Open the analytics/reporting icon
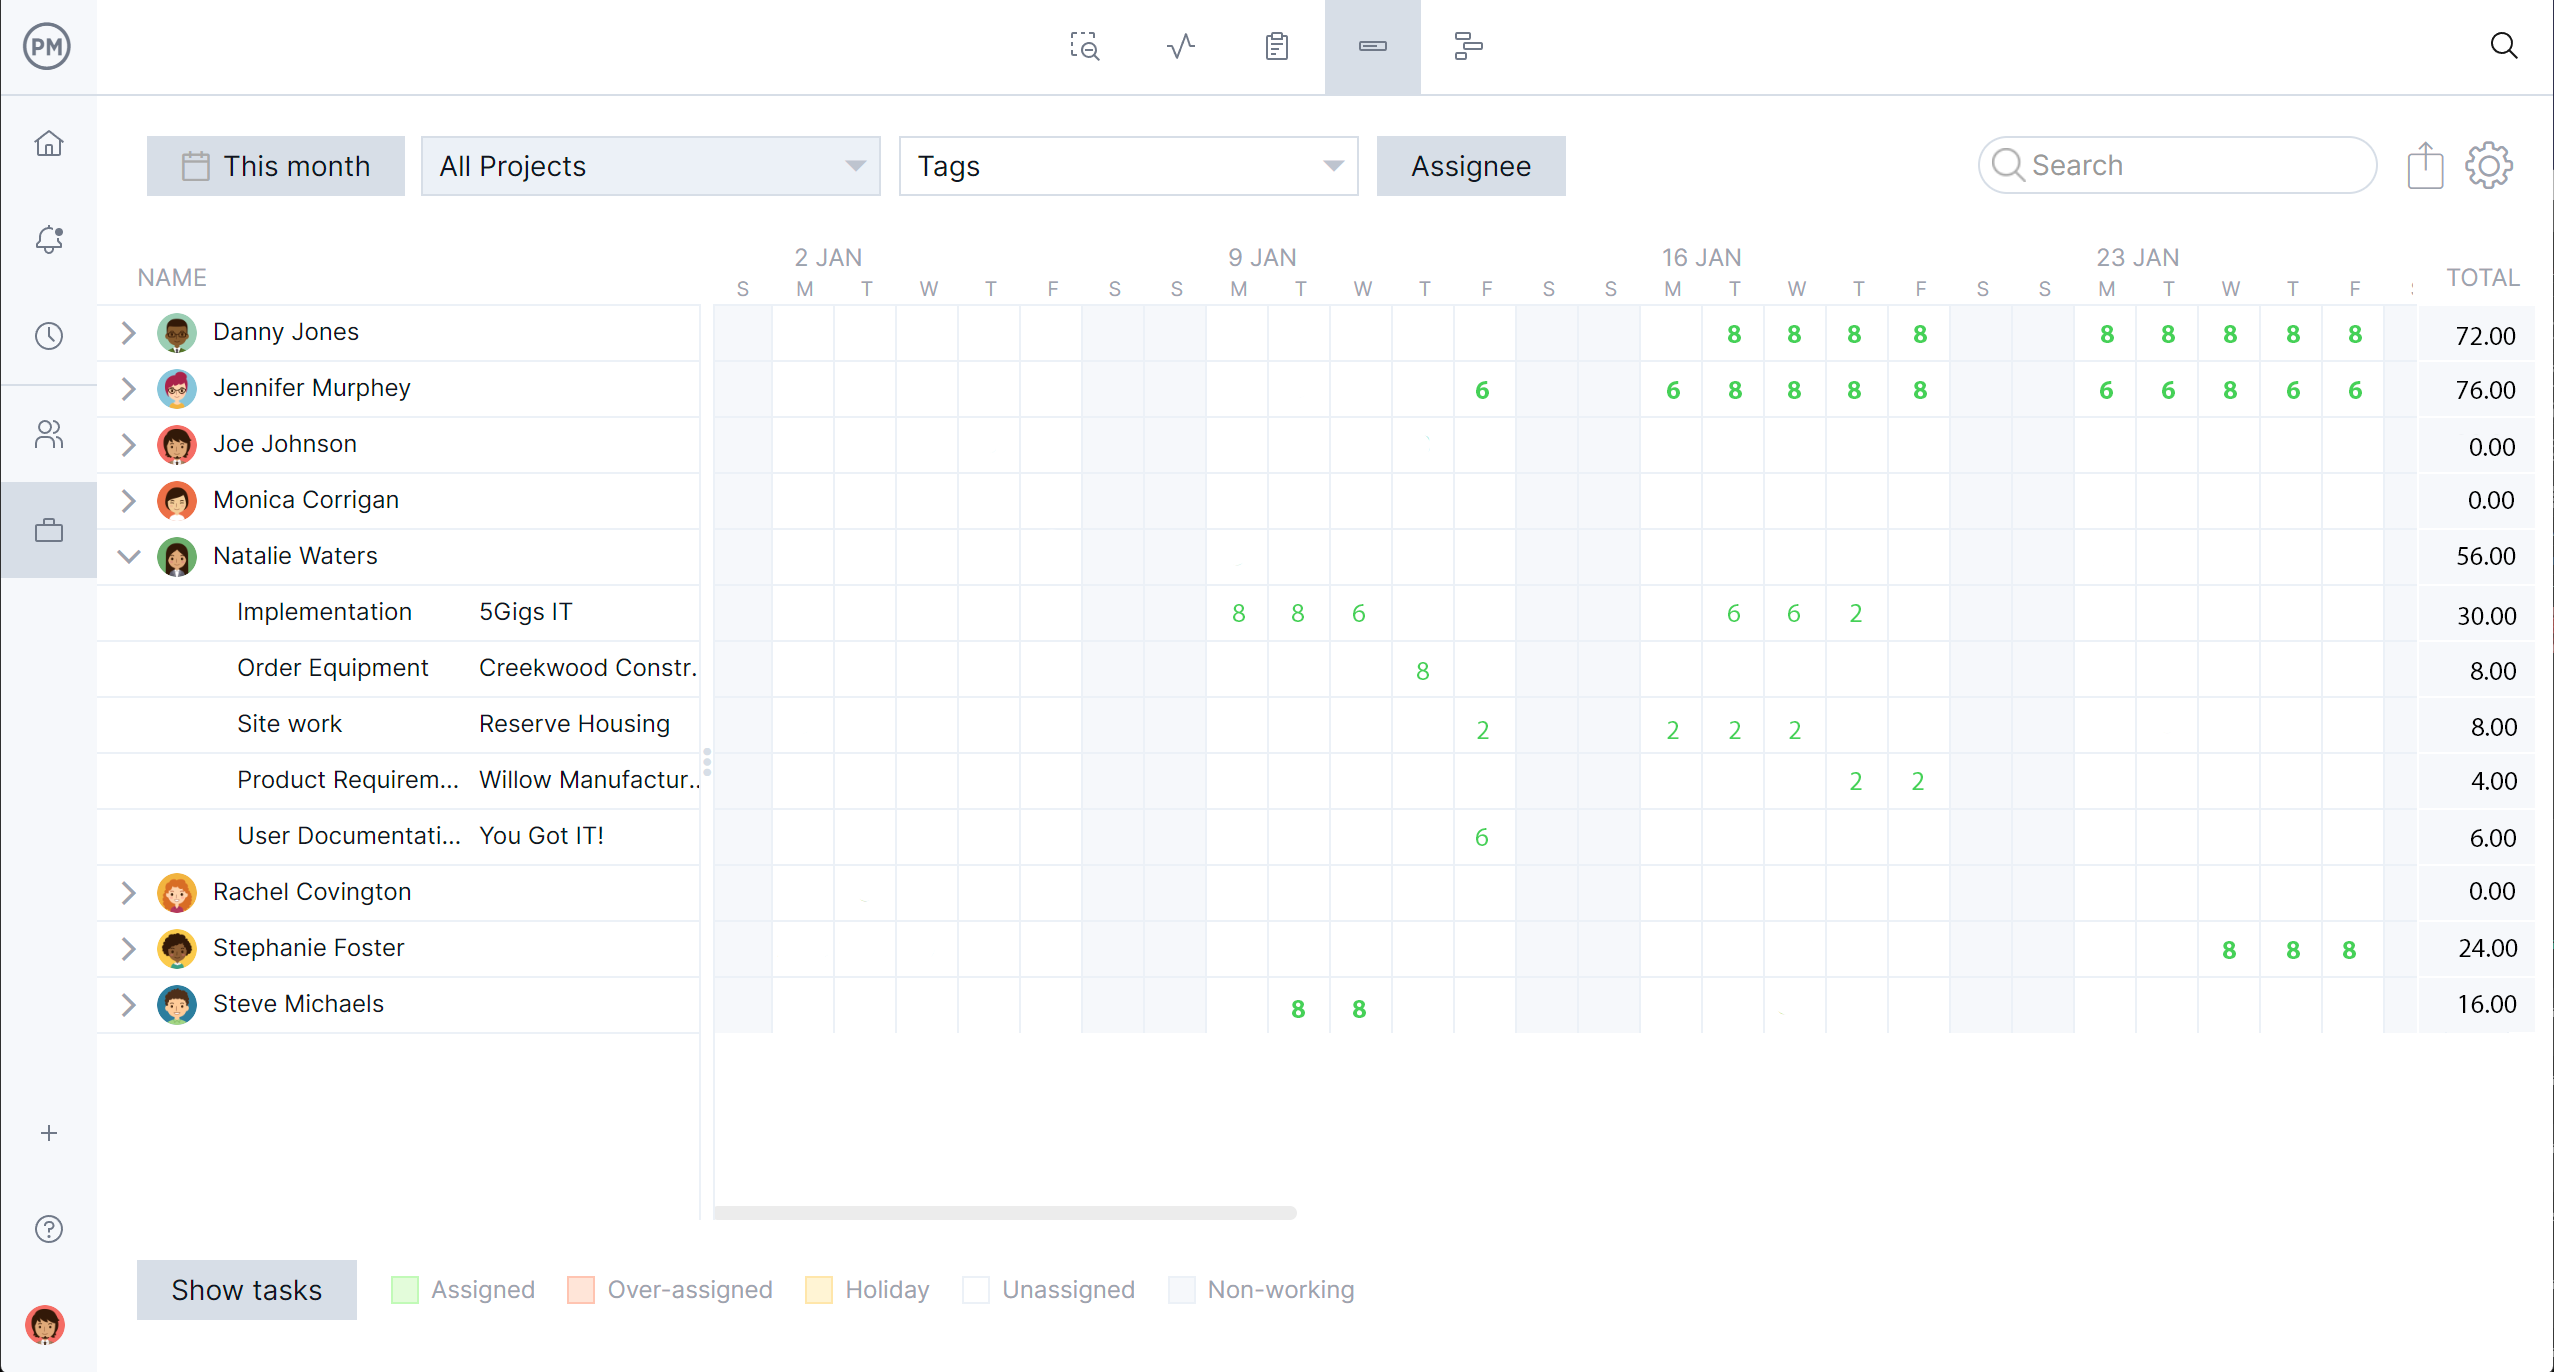The width and height of the screenshot is (2554, 1372). [x=1177, y=46]
